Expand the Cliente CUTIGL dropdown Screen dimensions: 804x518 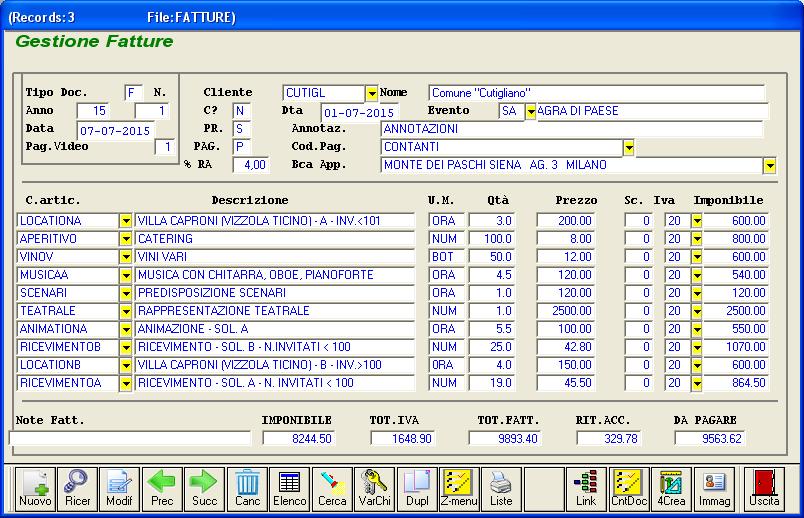click(372, 93)
